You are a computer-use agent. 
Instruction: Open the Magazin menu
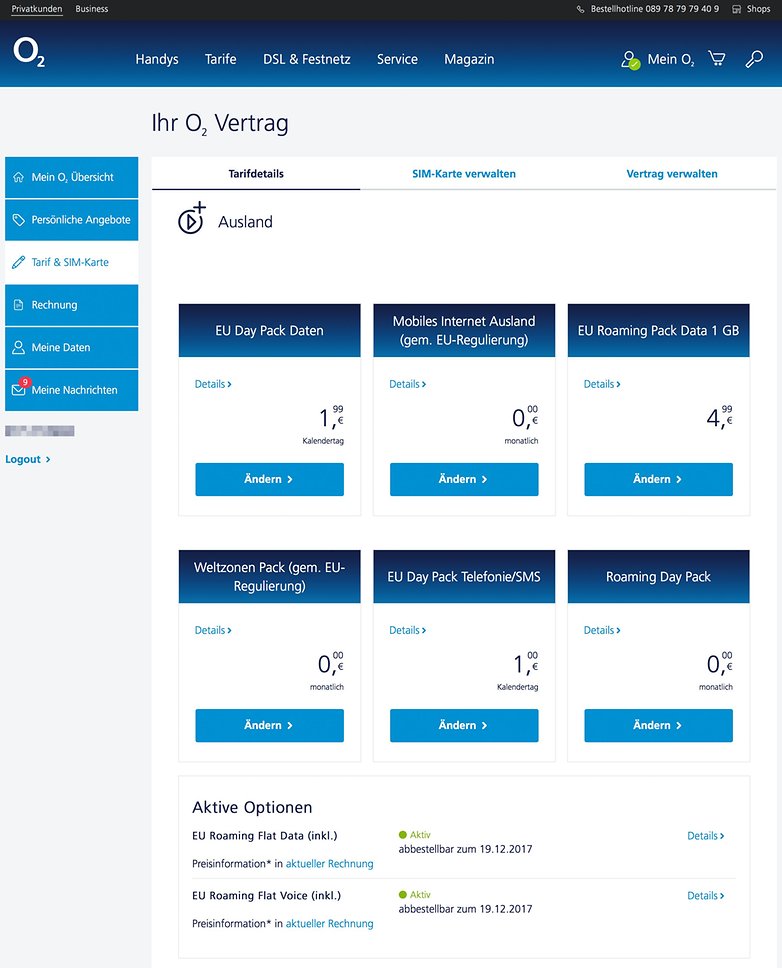point(469,59)
